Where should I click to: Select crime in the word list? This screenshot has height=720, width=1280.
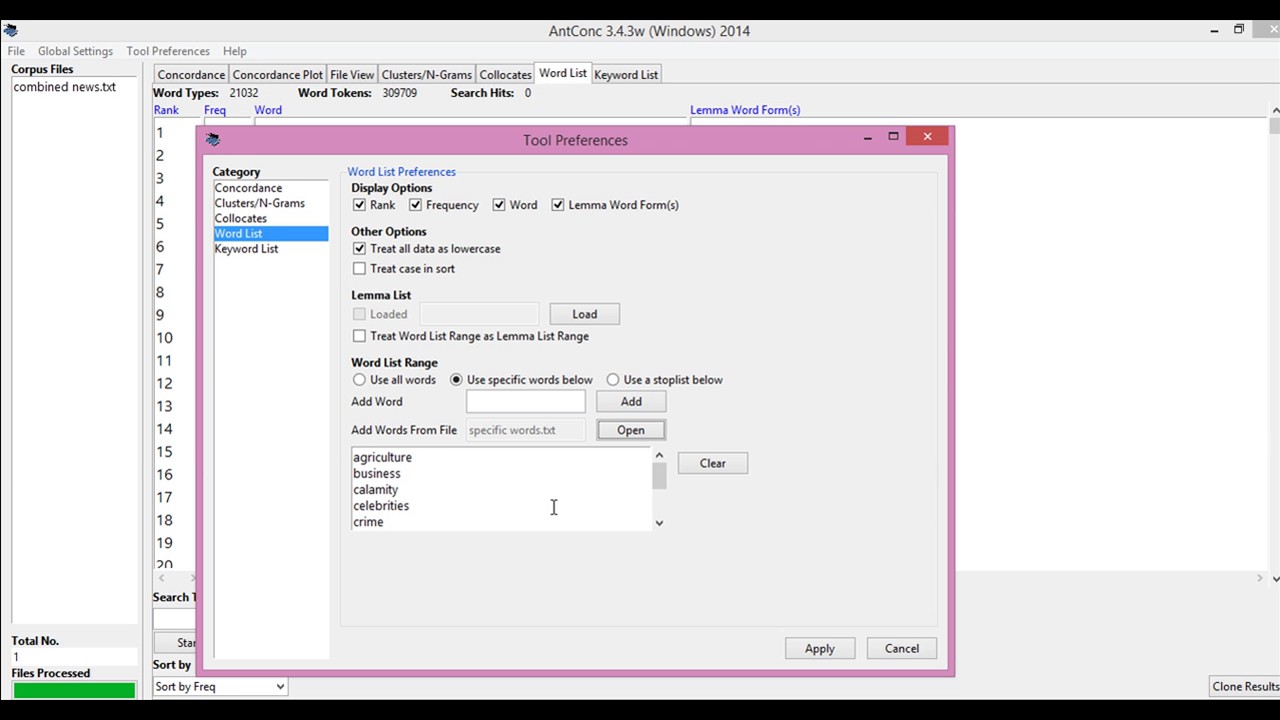point(368,521)
